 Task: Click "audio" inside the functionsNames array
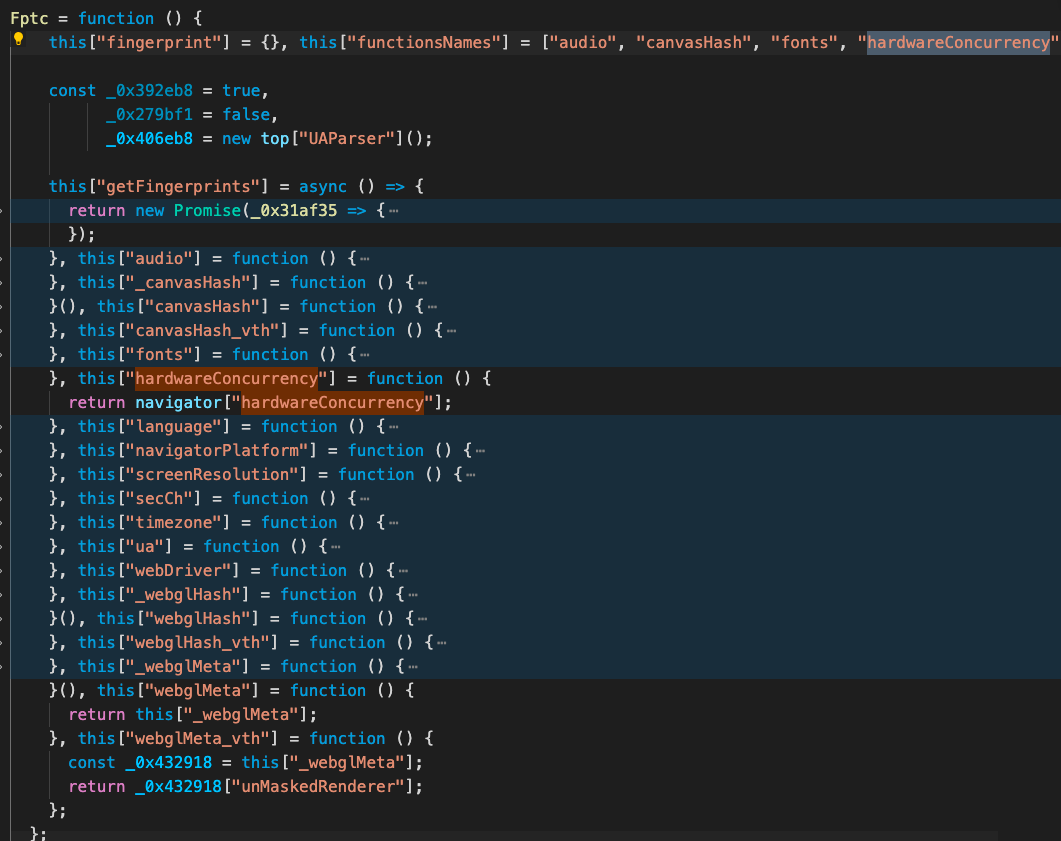click(583, 43)
